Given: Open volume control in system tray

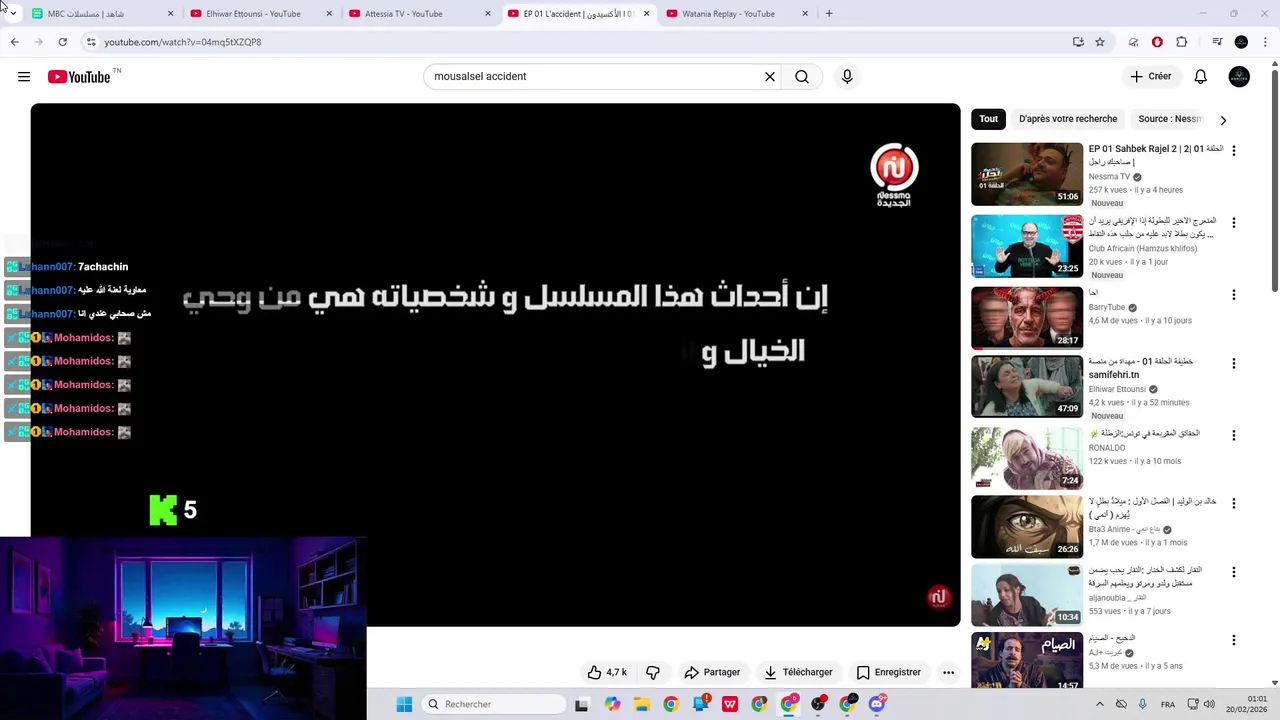Looking at the screenshot, I should (1209, 704).
